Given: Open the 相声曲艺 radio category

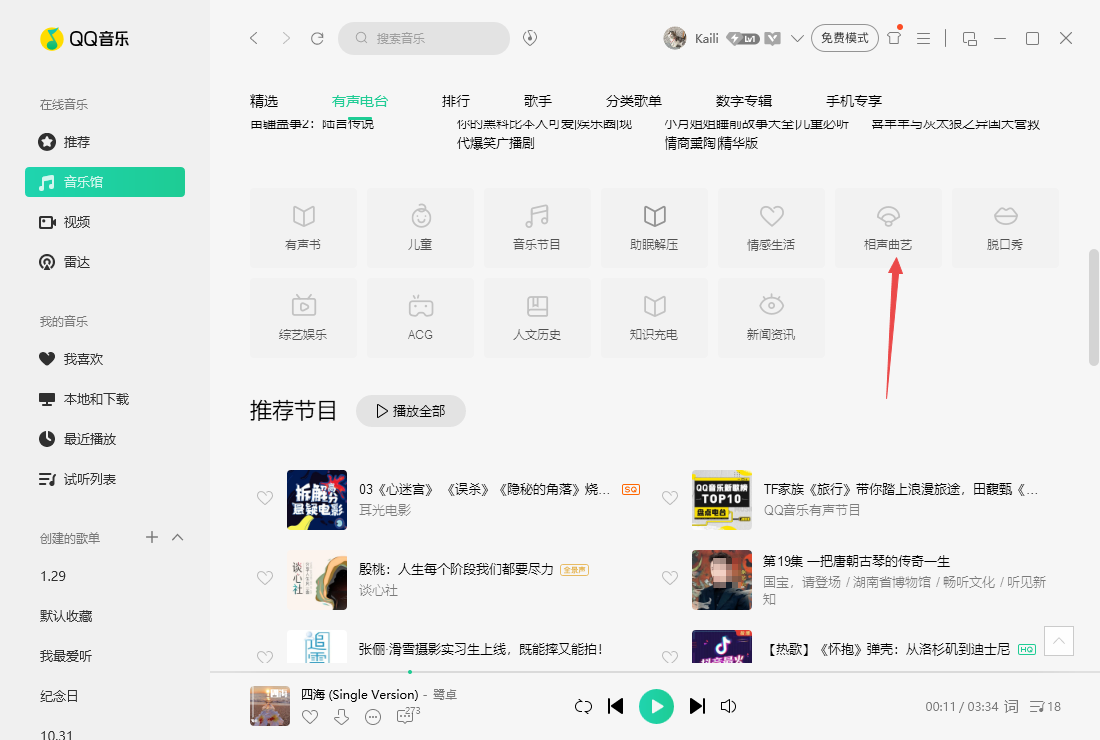Looking at the screenshot, I should tap(888, 227).
